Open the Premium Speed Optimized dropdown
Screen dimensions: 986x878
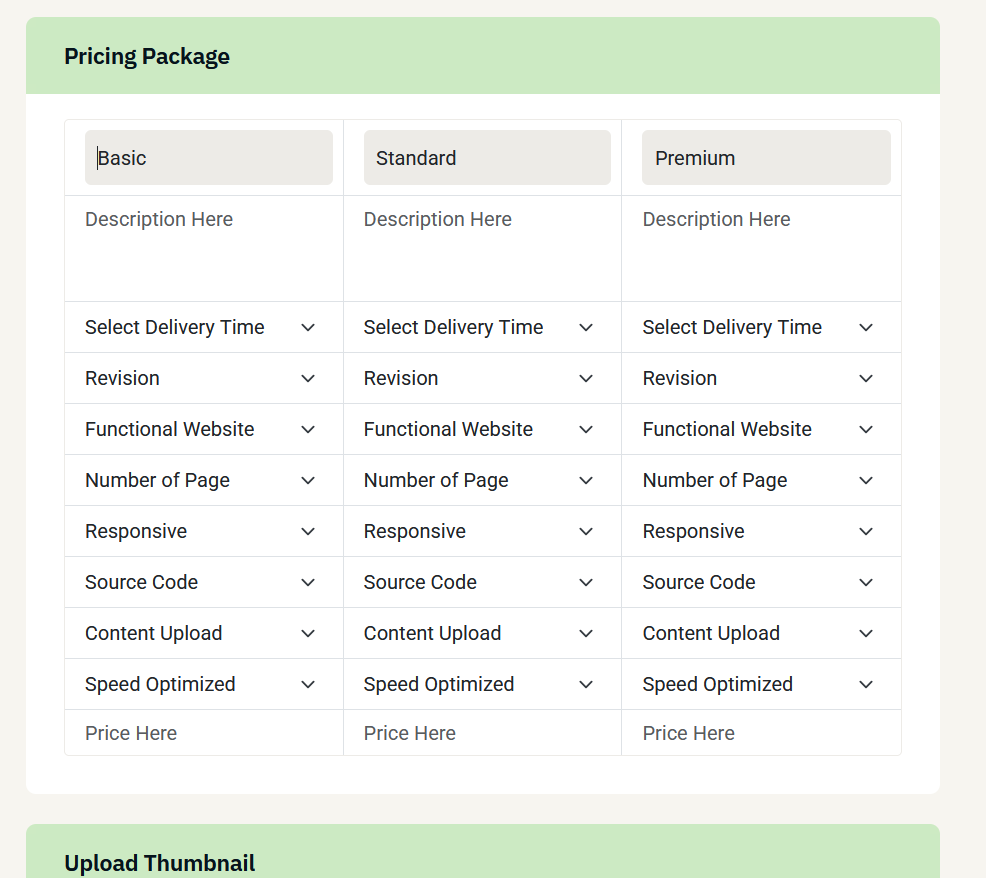[x=761, y=684]
